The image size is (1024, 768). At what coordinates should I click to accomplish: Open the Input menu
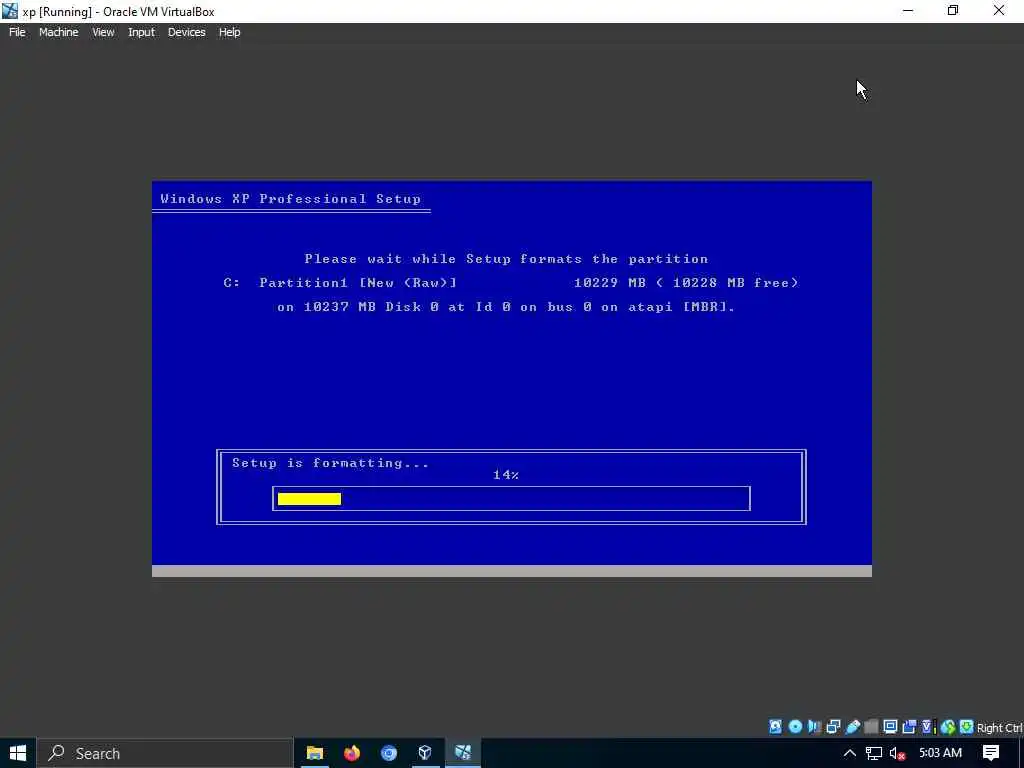[141, 32]
